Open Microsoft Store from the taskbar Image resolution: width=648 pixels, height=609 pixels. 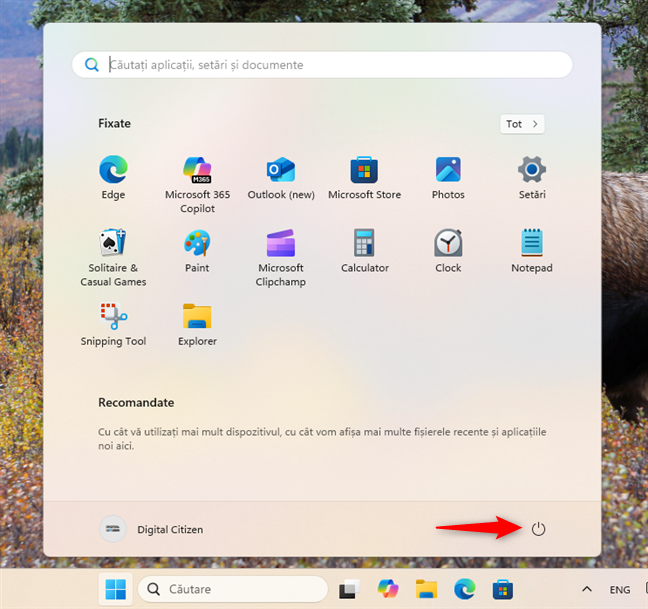[x=503, y=589]
